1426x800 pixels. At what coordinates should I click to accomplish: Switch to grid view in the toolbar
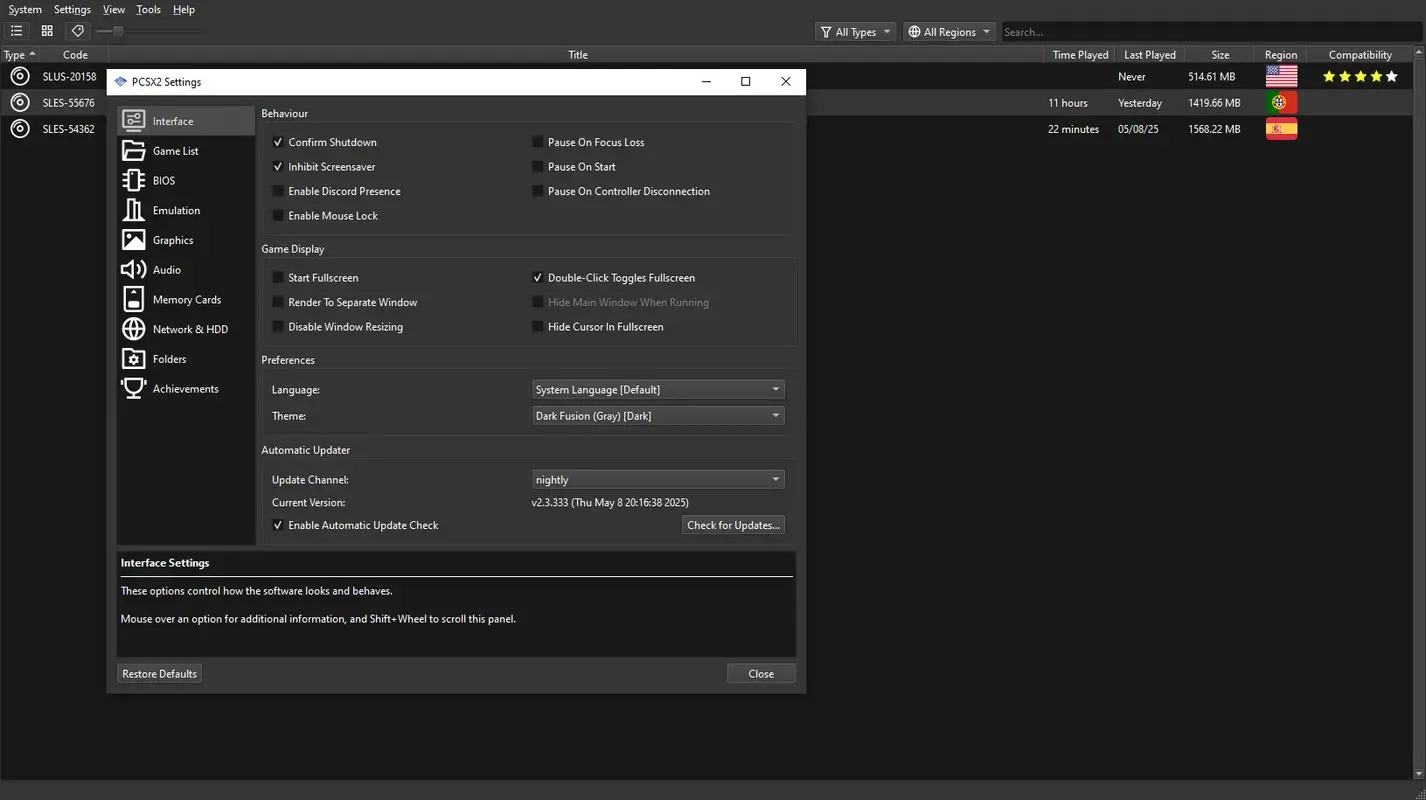tap(46, 30)
